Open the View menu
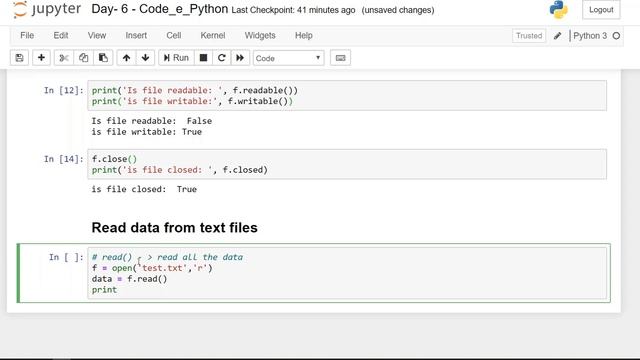 tap(97, 36)
